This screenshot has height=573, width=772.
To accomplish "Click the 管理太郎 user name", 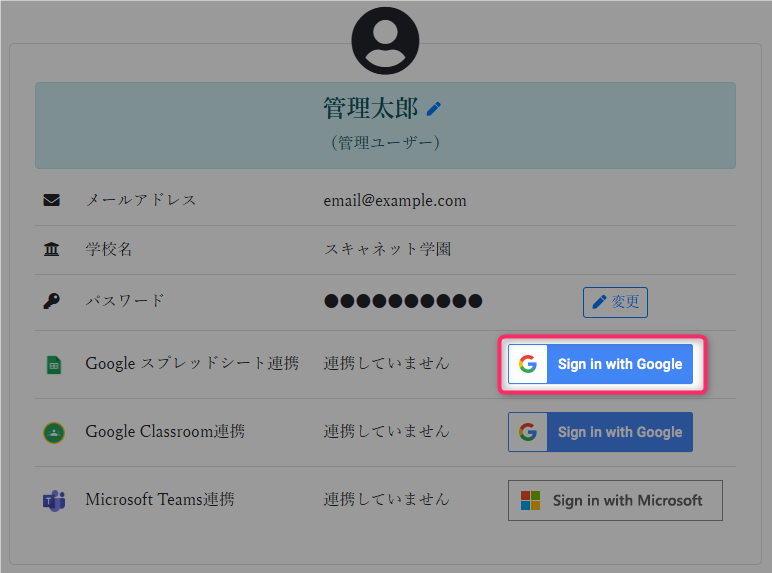I will tap(371, 108).
